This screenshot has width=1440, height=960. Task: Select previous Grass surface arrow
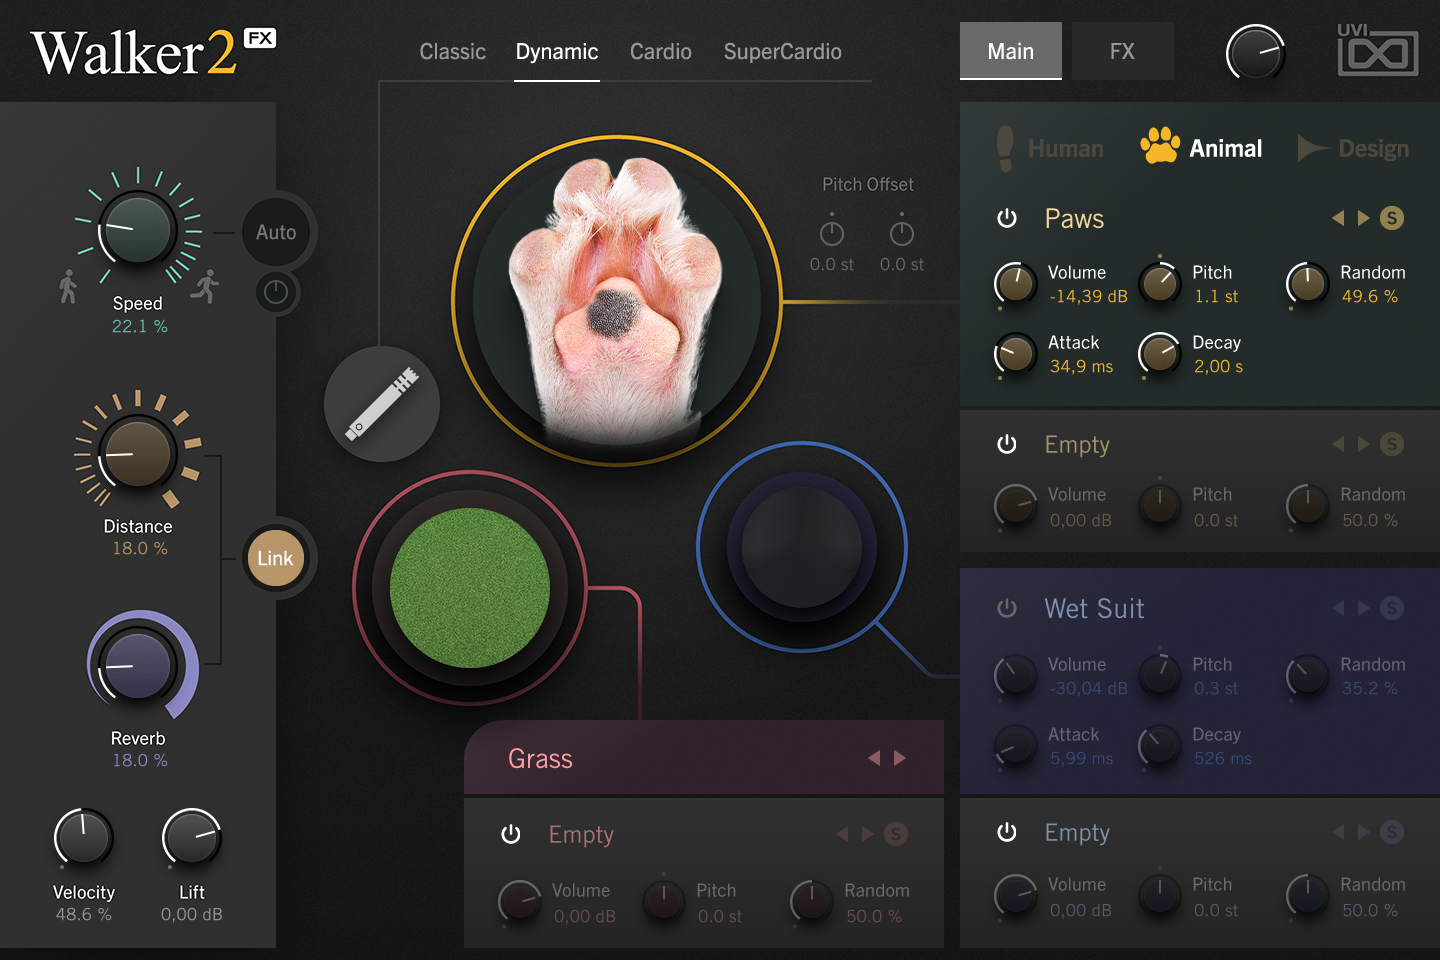(874, 758)
